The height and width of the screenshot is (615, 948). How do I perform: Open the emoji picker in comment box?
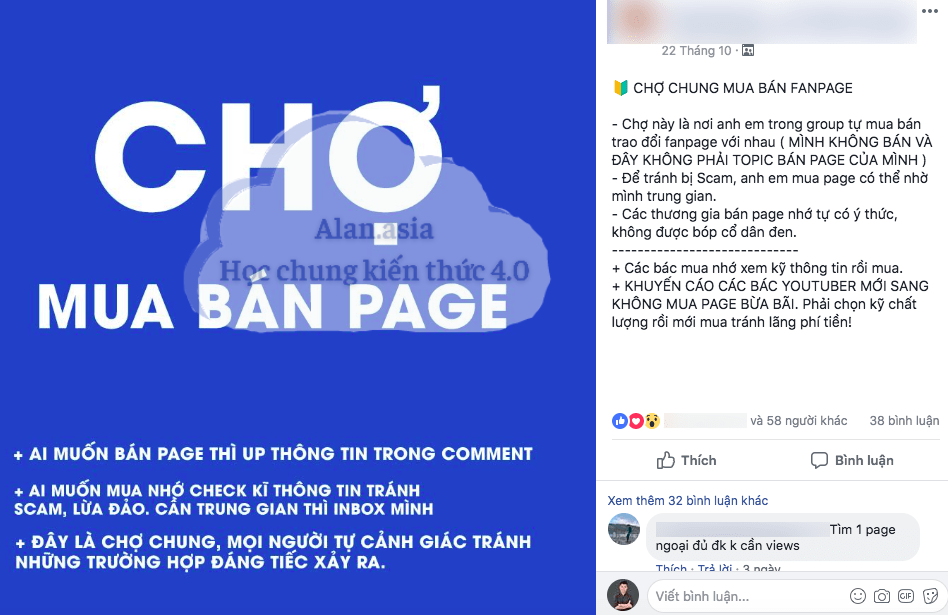coord(858,596)
